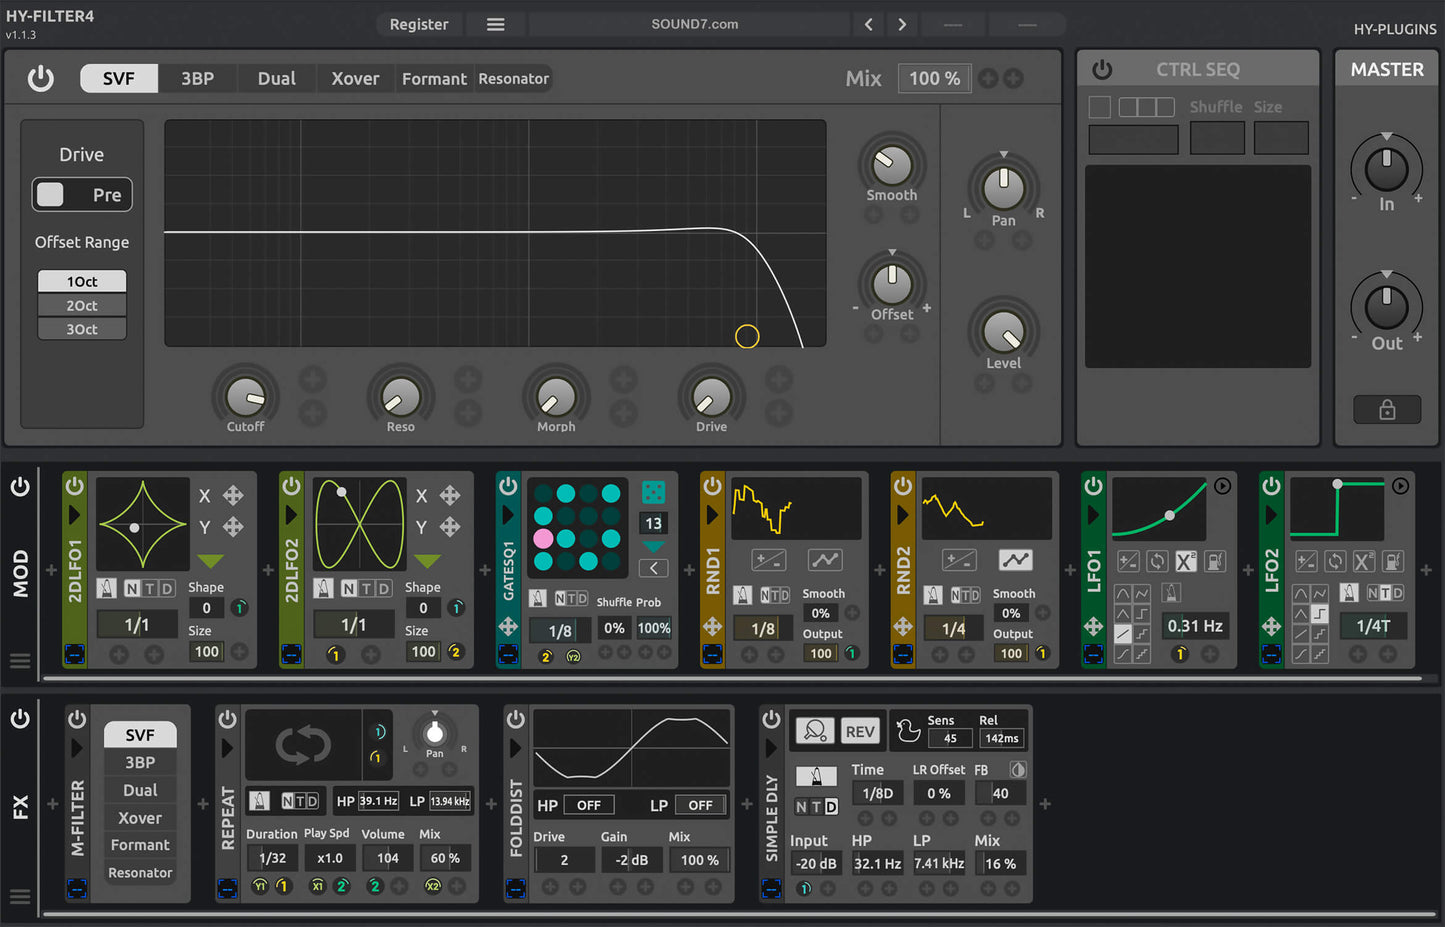Expand SIMPLE DLY module with side arrow
This screenshot has height=927, width=1445.
(x=771, y=748)
